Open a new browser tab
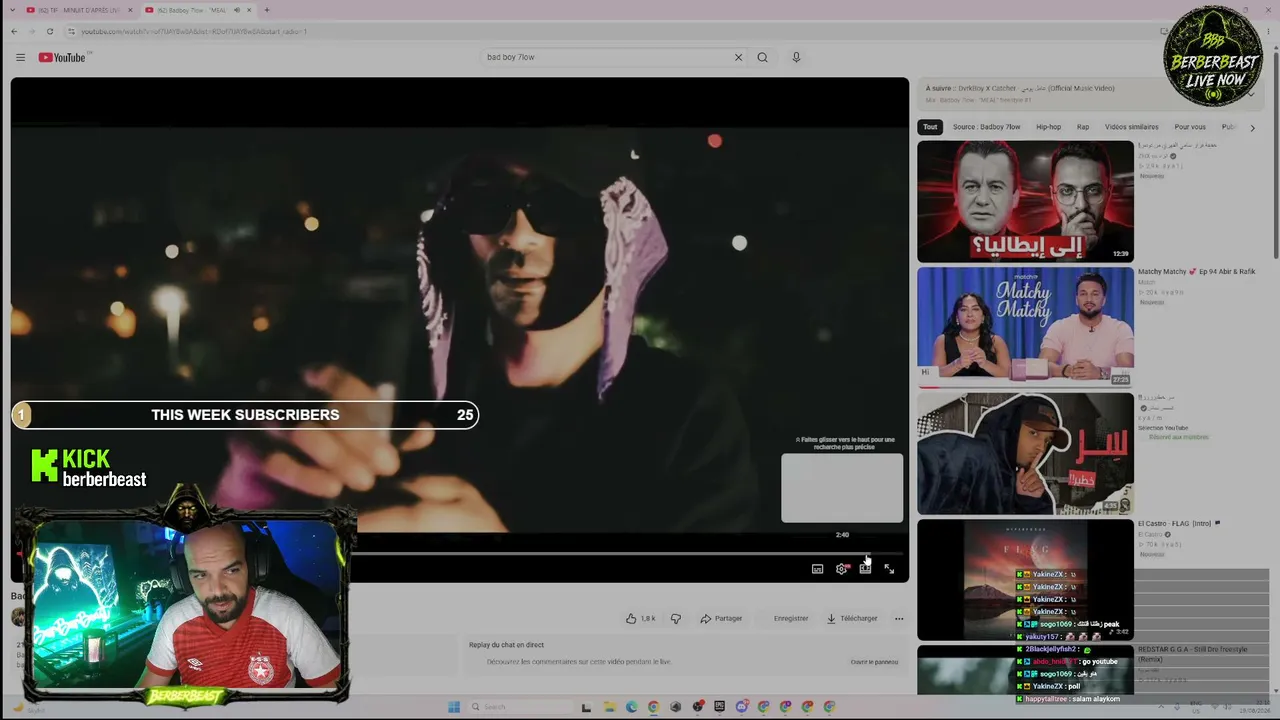Image resolution: width=1280 pixels, height=720 pixels. [x=266, y=10]
